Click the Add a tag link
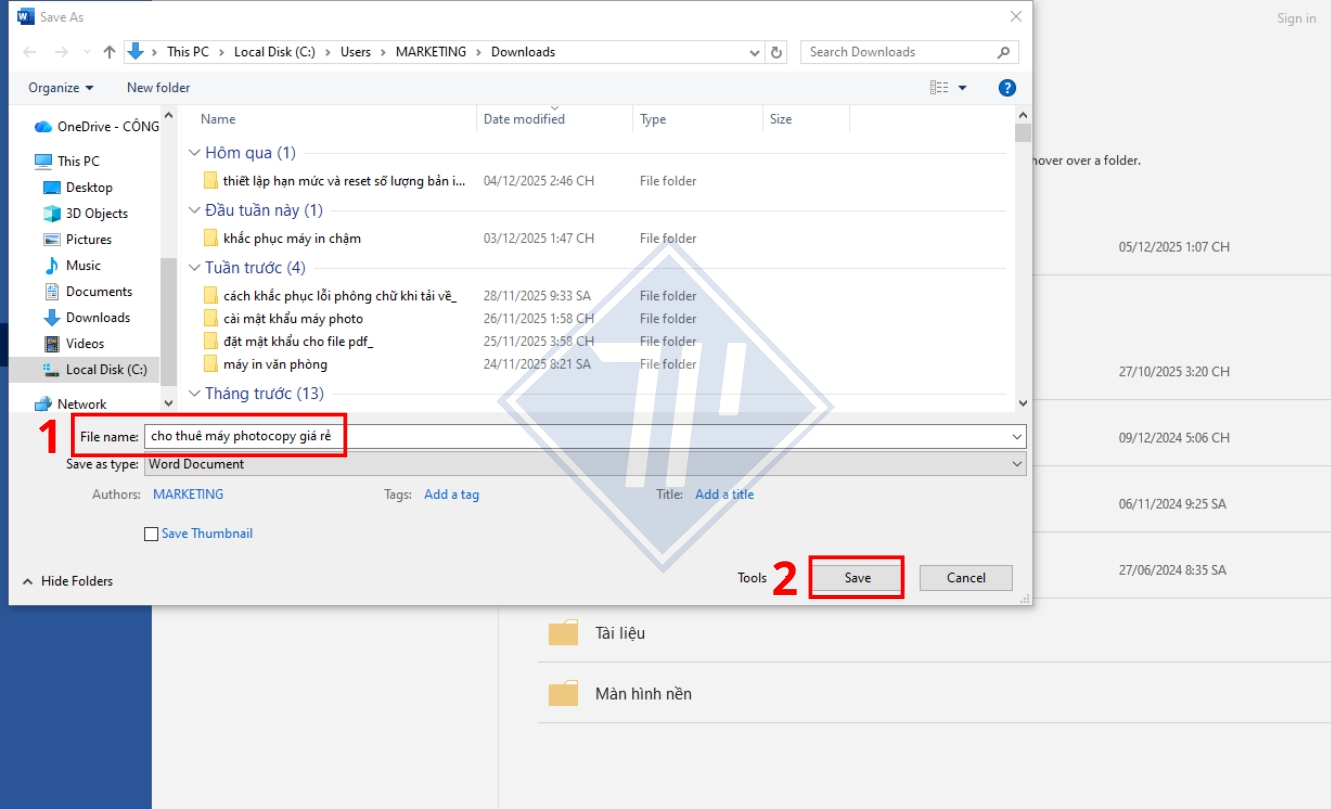 451,495
